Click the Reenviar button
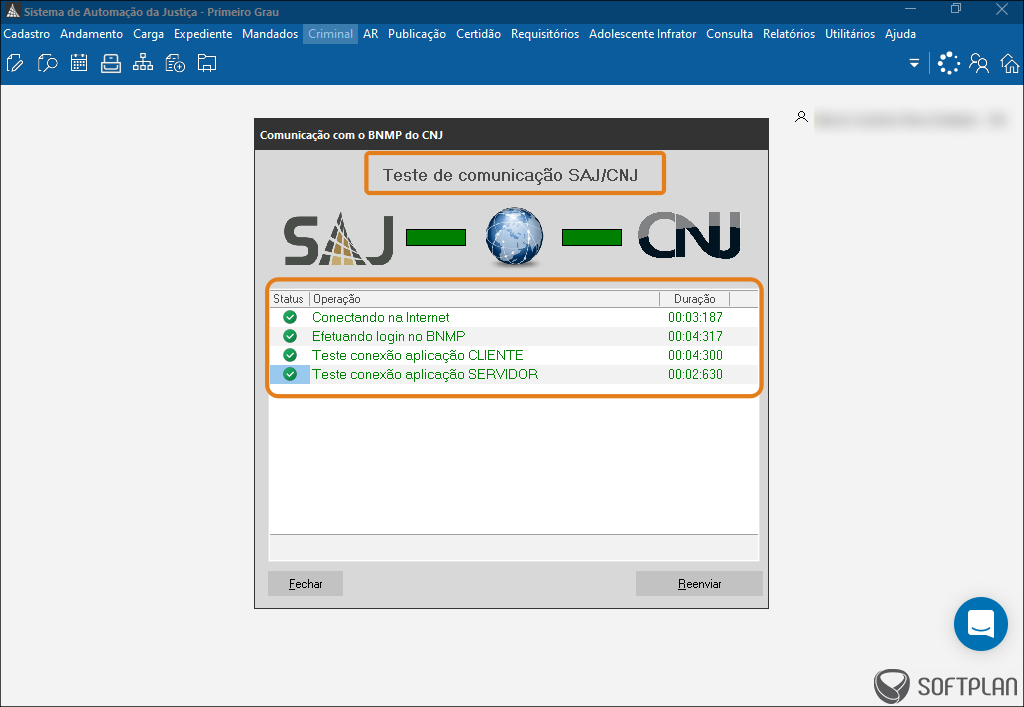1024x707 pixels. pos(699,584)
